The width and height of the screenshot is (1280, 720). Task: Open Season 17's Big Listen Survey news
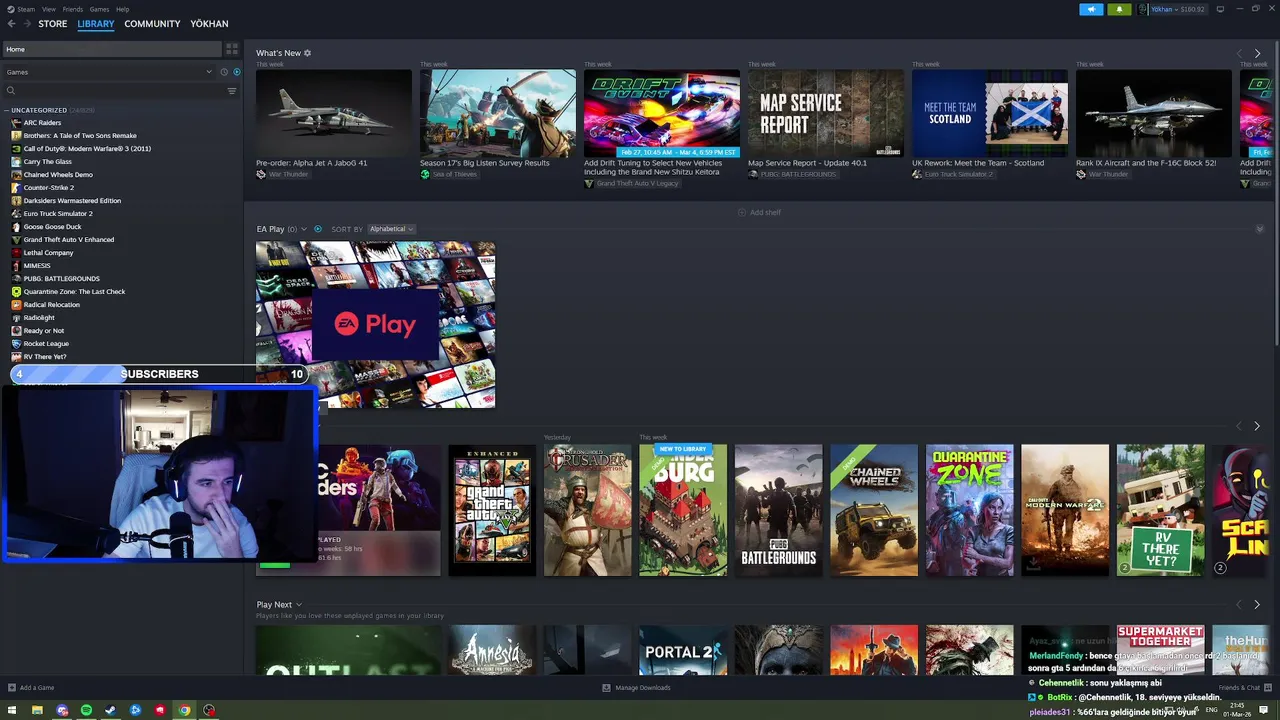coord(498,113)
